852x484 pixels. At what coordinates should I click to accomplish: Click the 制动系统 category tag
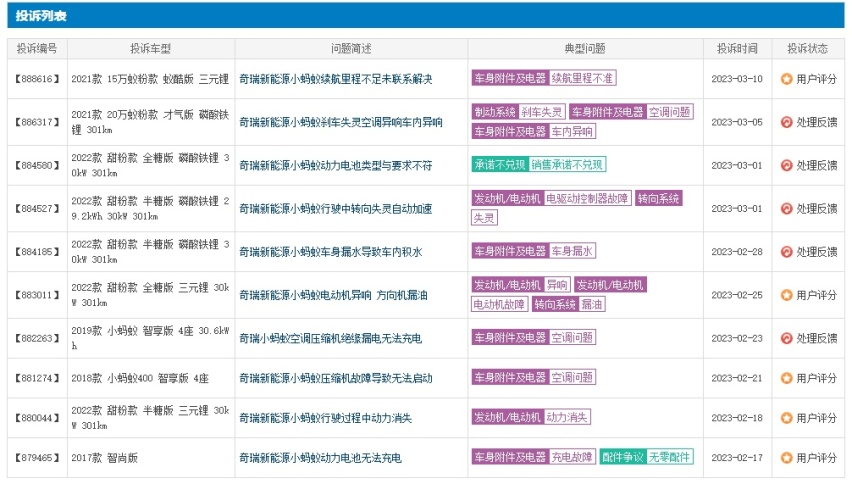coord(494,112)
